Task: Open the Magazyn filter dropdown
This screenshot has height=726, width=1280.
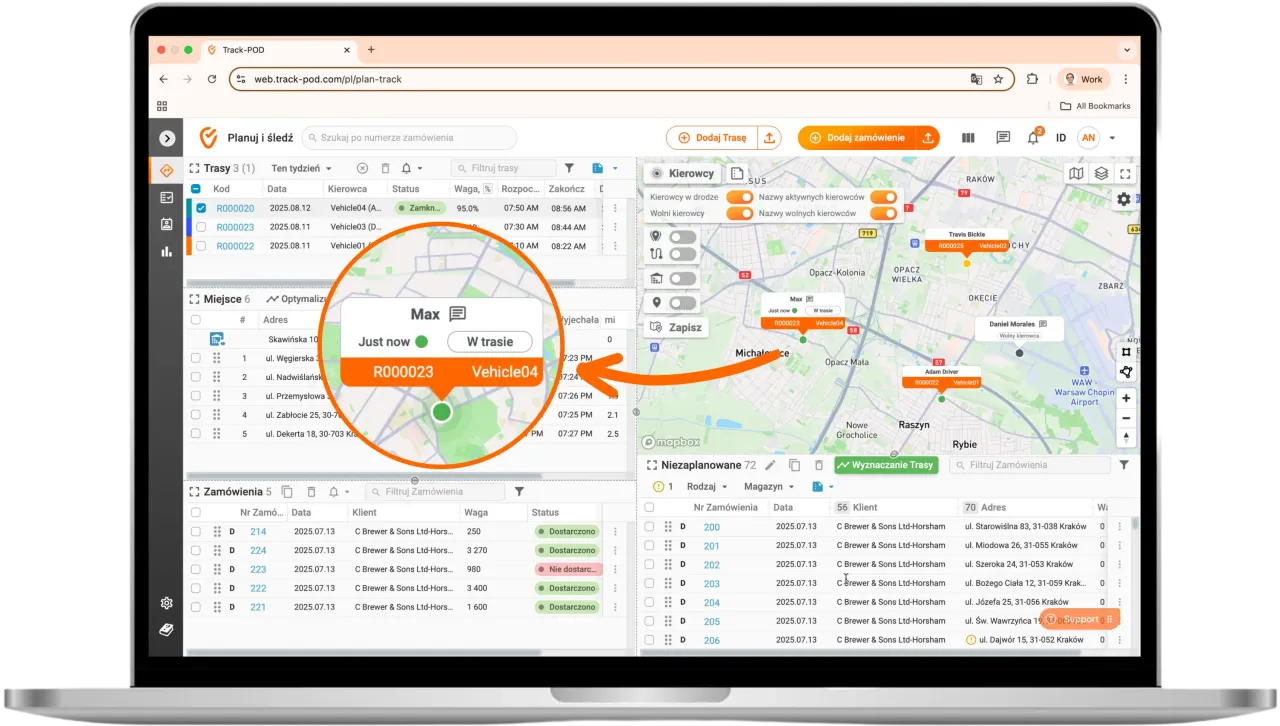Action: click(x=769, y=486)
